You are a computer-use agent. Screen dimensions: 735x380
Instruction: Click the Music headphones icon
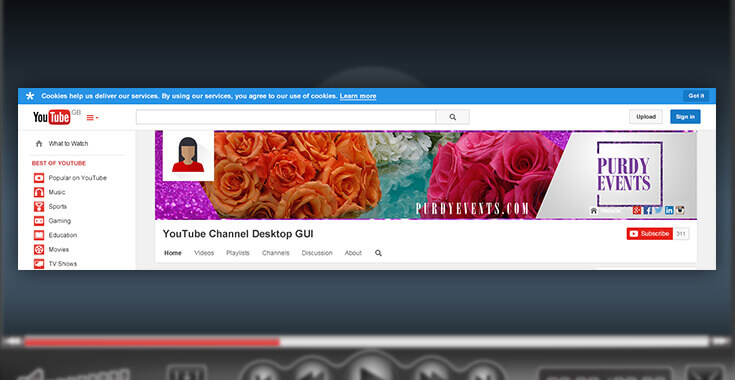coord(39,192)
